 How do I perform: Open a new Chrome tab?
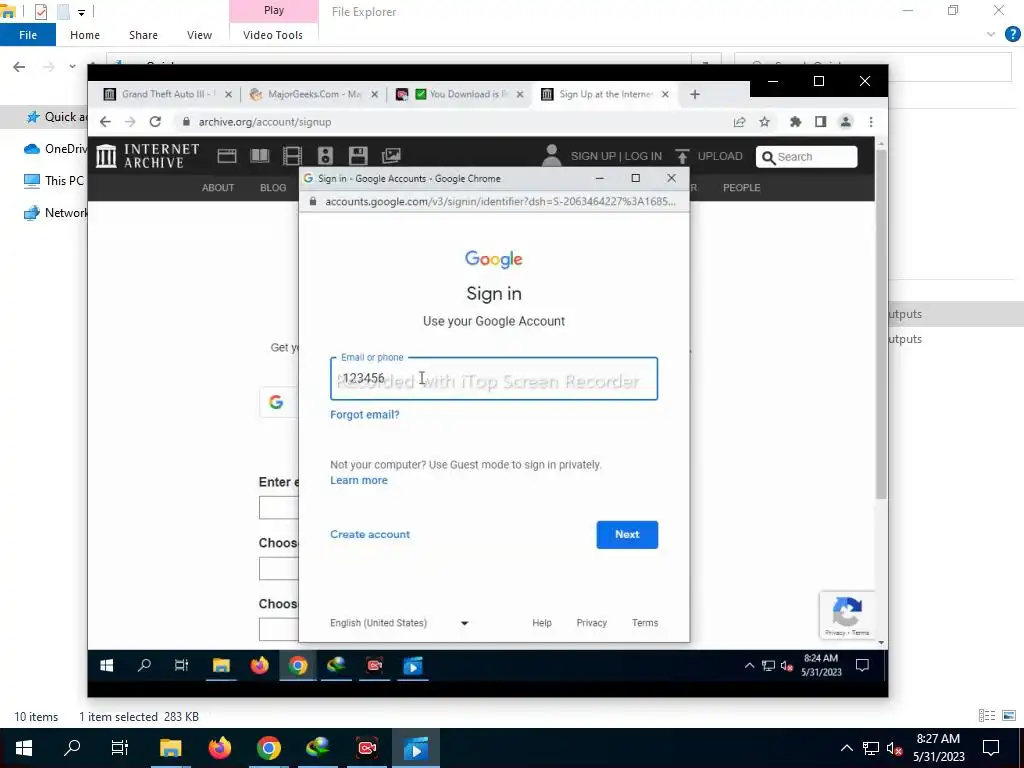[x=694, y=94]
